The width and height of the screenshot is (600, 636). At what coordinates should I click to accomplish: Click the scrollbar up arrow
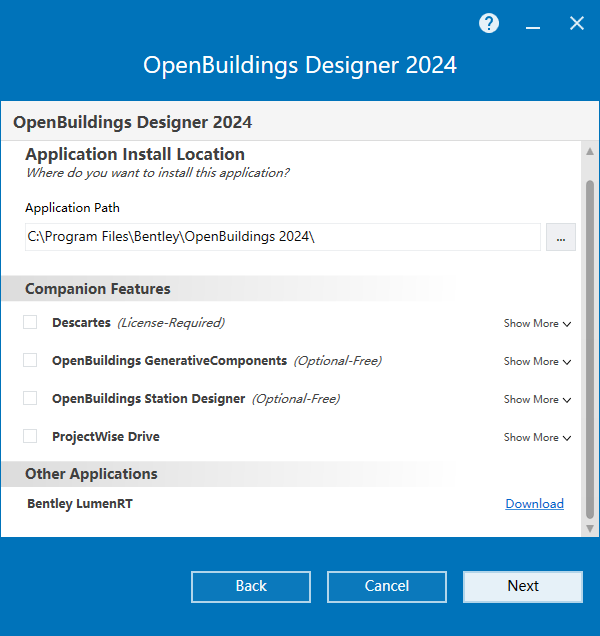[x=590, y=152]
